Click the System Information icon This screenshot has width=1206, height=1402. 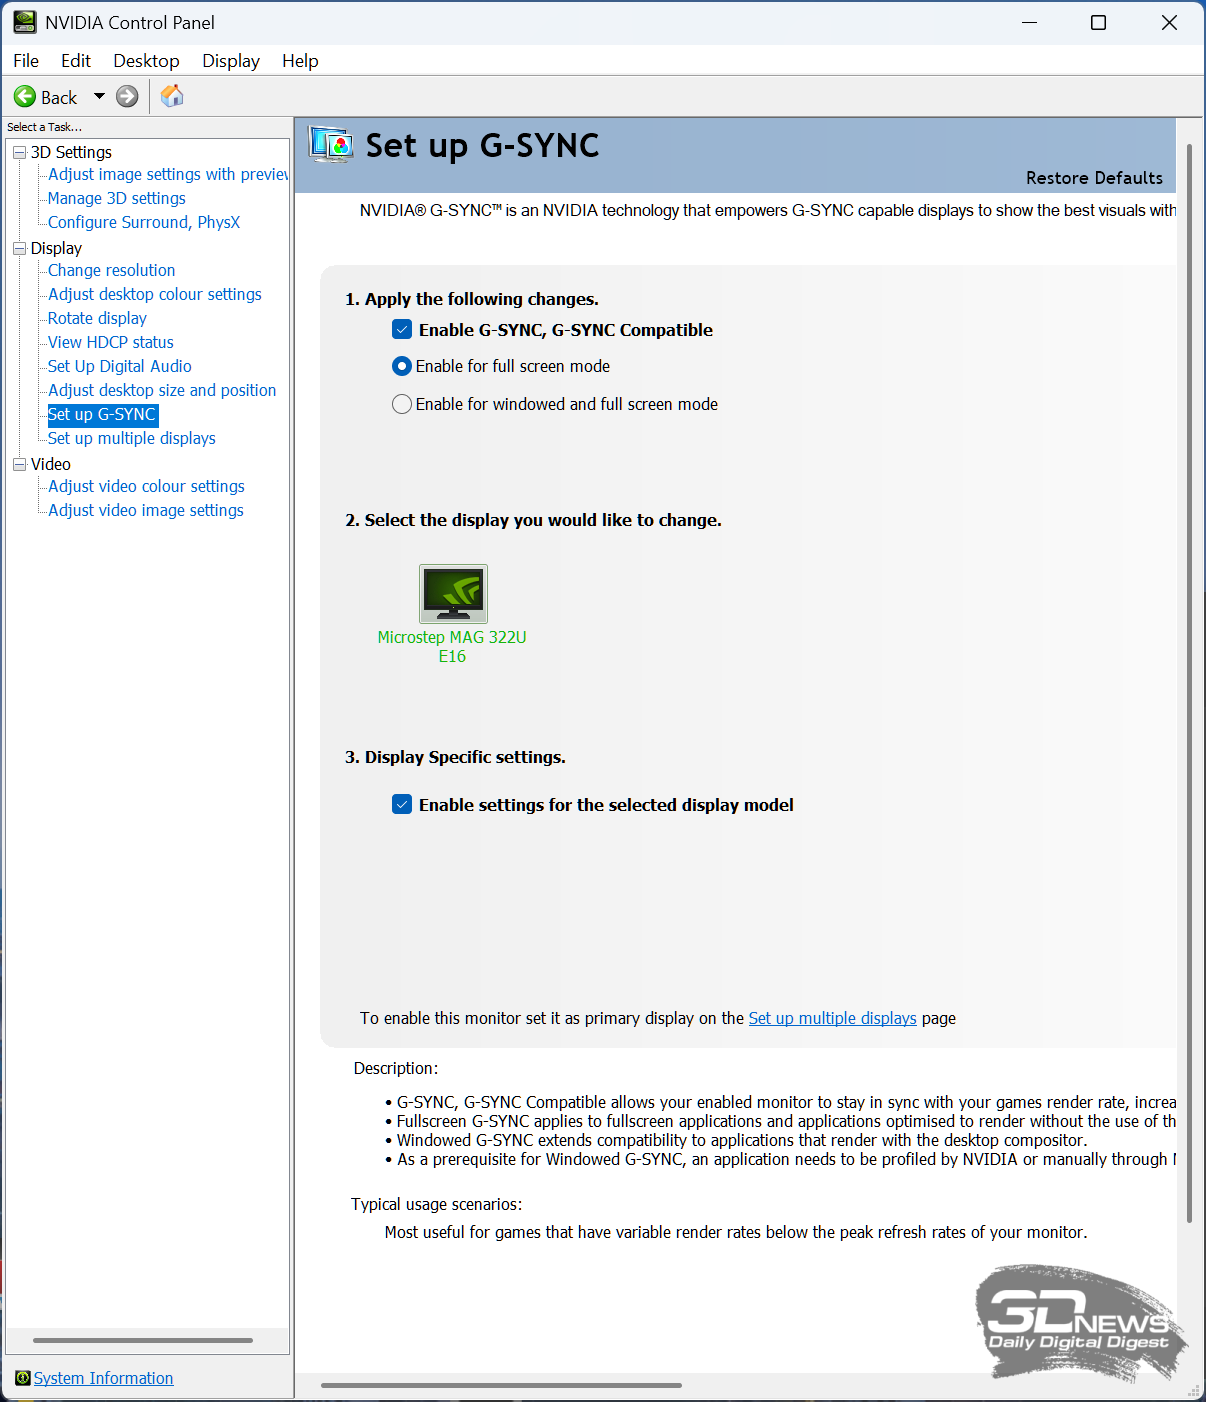click(22, 1378)
